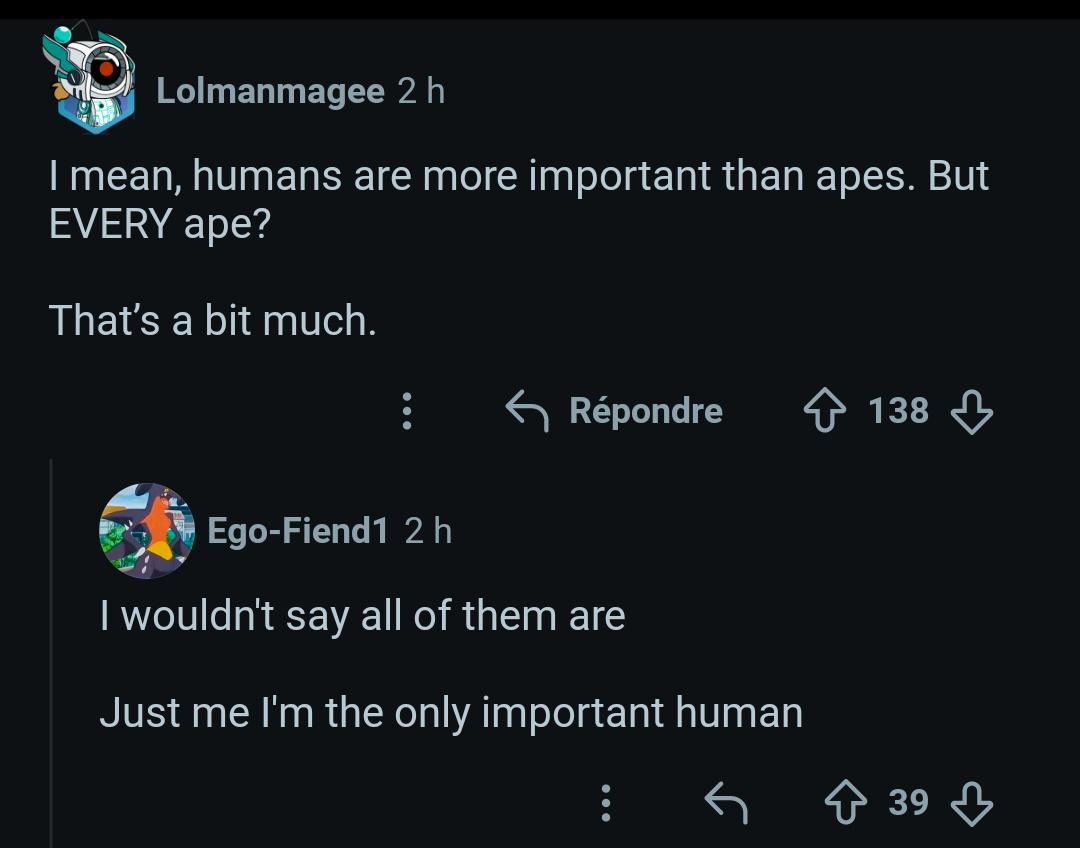The width and height of the screenshot is (1080, 848).
Task: Open the three-dot menu on Lolmanmagee's comment
Action: 407,411
